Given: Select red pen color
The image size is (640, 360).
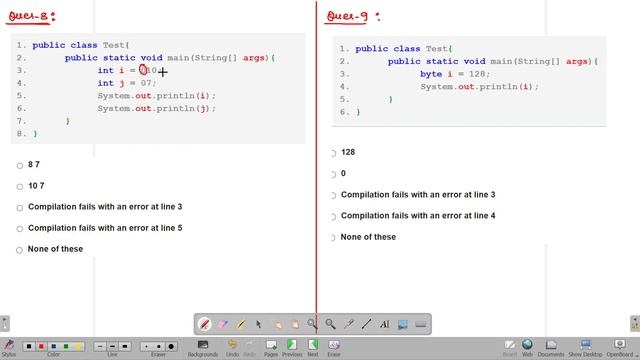Looking at the screenshot, I should click(x=41, y=346).
